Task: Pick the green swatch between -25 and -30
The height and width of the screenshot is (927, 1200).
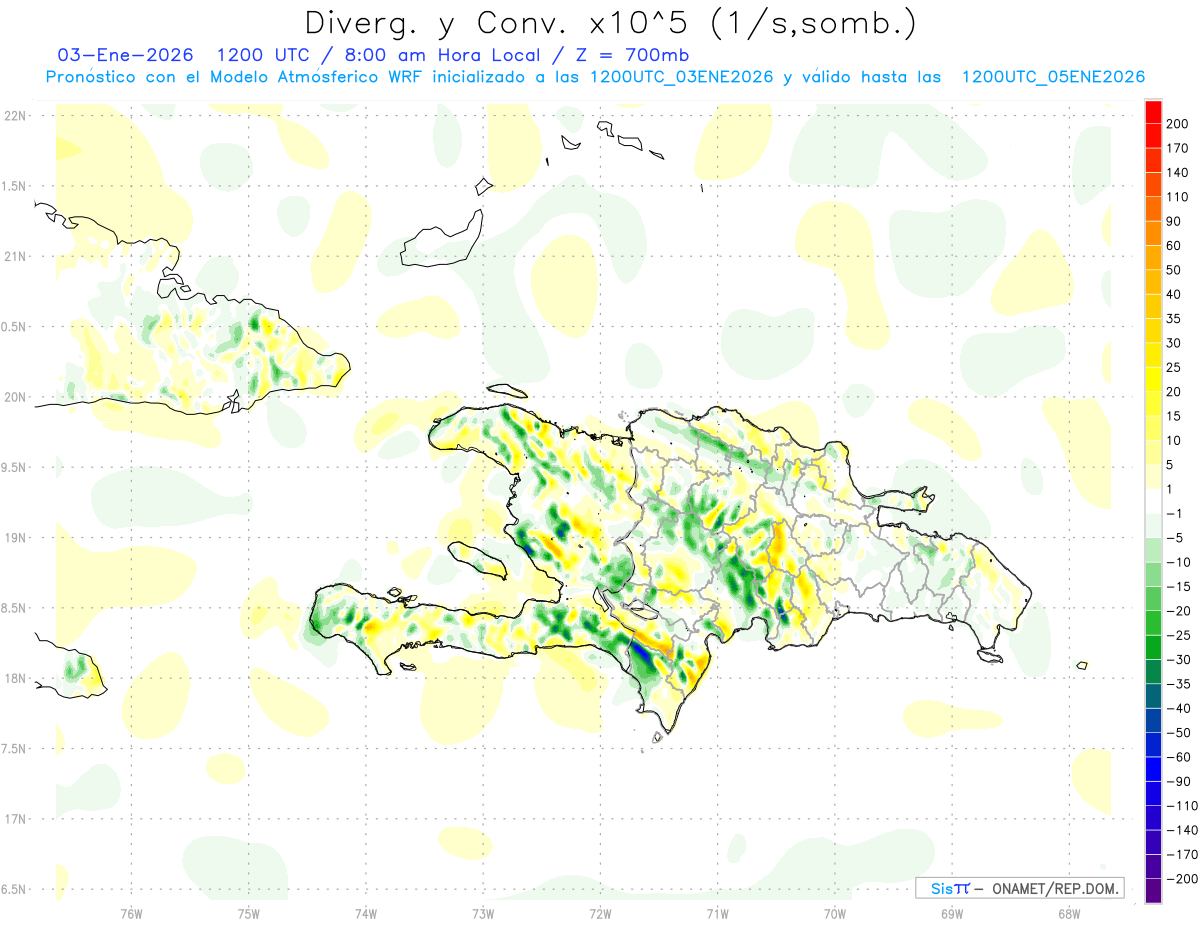Action: click(x=1153, y=647)
